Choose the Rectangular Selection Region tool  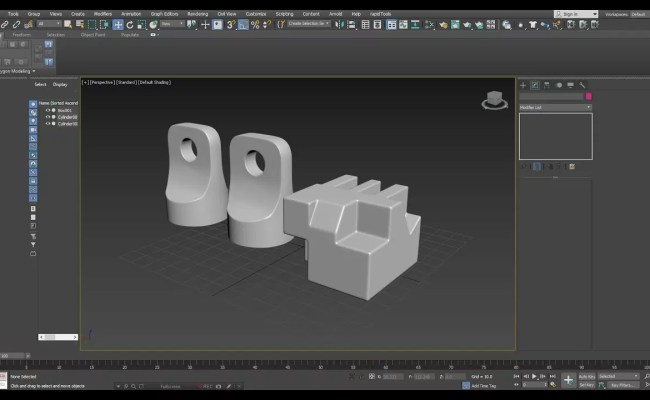point(92,25)
